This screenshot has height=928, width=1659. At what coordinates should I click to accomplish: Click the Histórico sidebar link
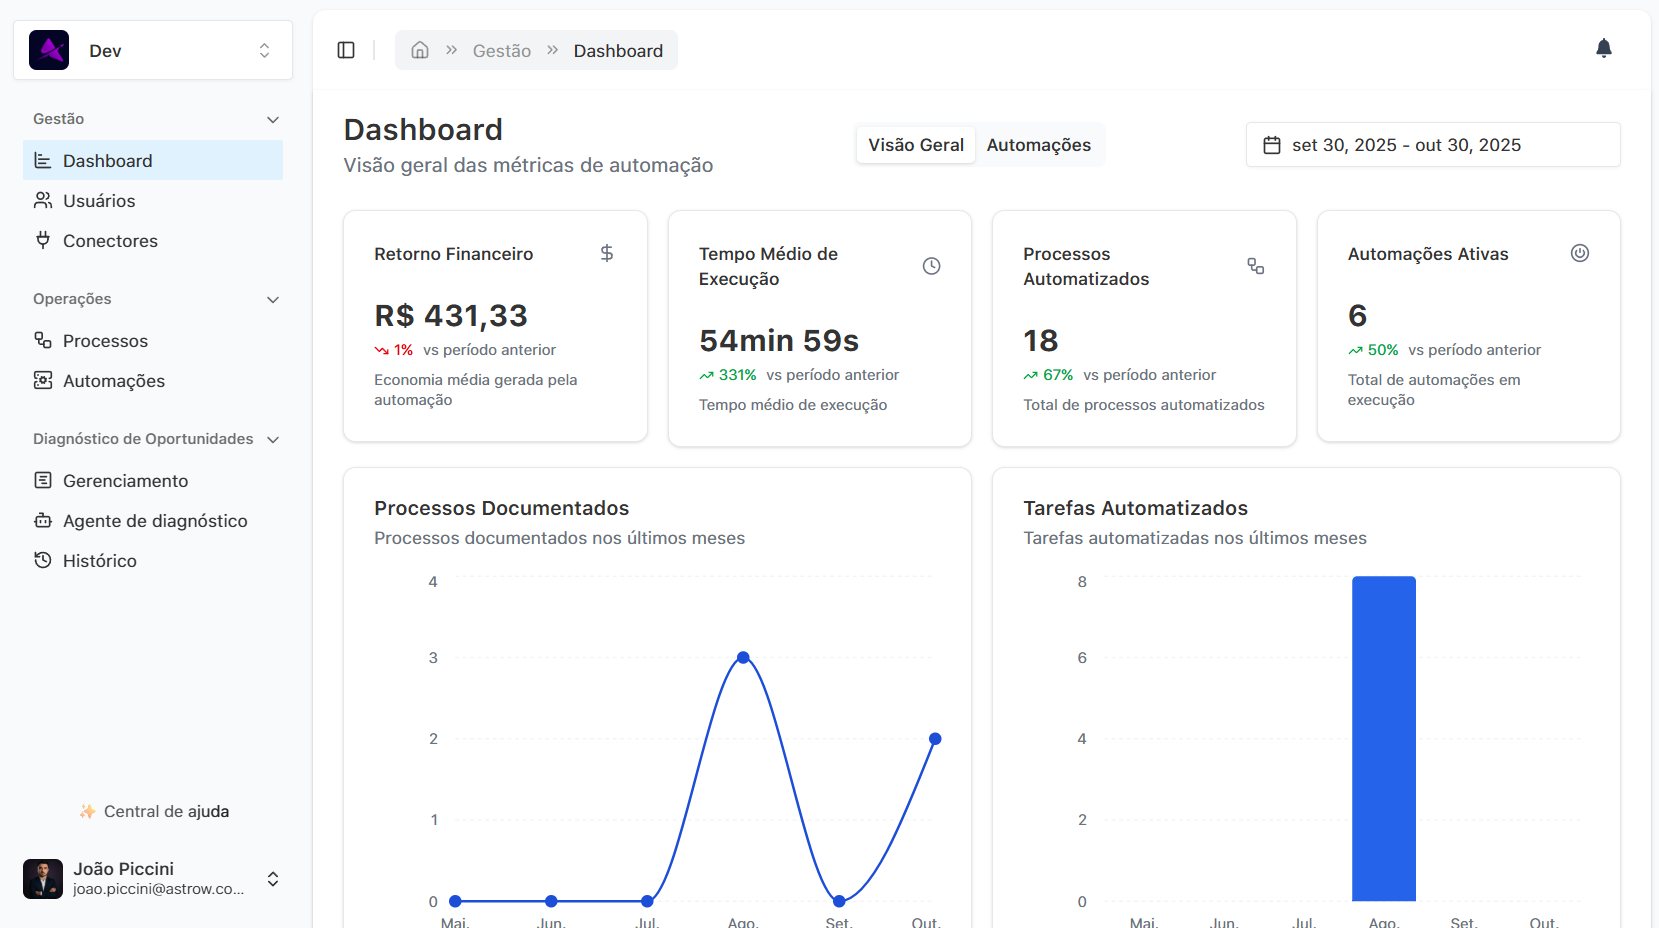coord(99,560)
